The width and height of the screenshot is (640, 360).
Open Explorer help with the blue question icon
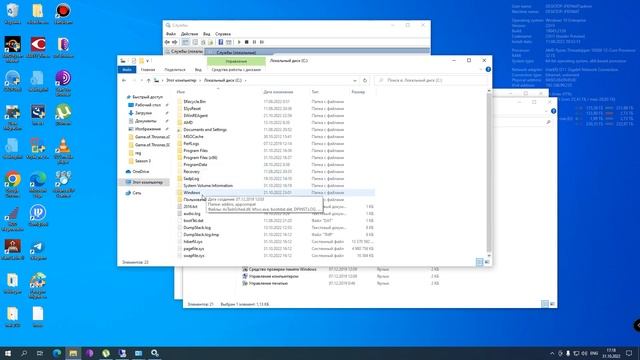pos(488,69)
